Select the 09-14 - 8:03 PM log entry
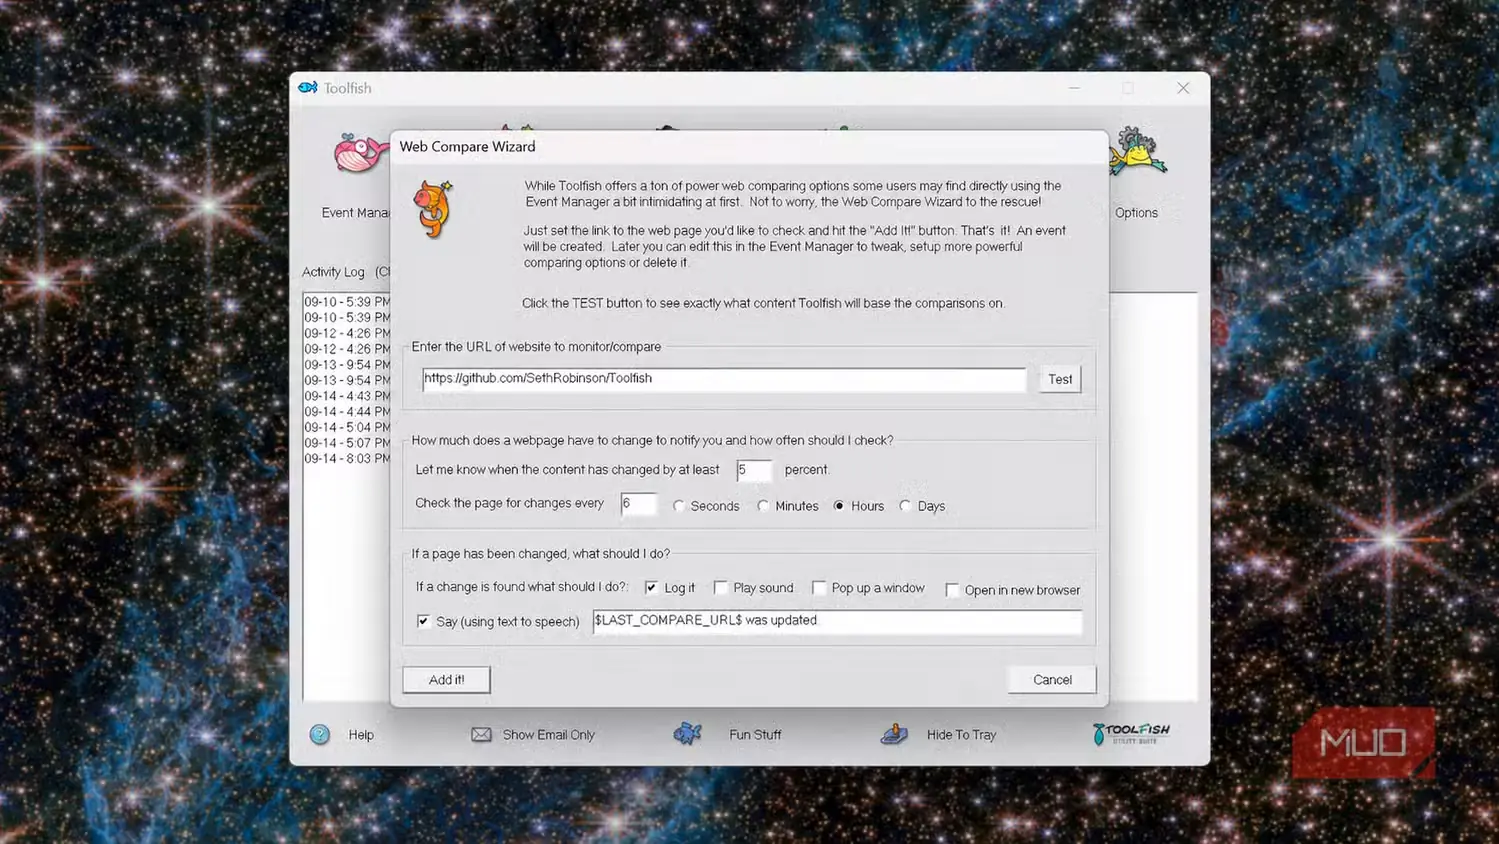 347,459
